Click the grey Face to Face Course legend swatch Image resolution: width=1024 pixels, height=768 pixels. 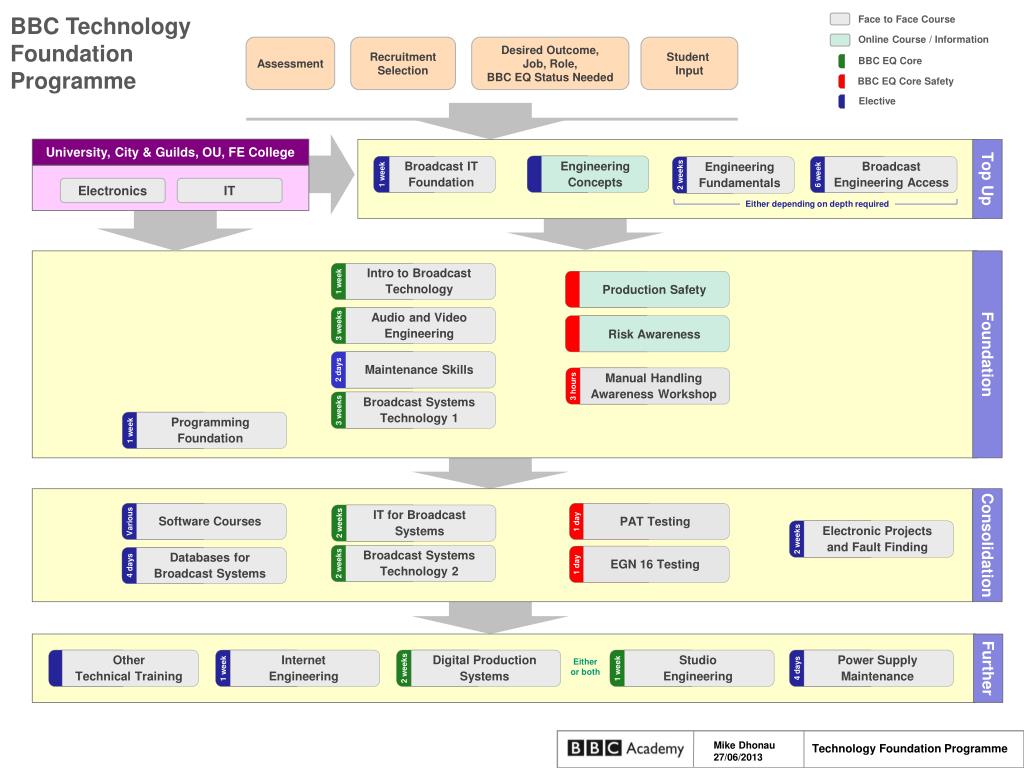840,19
